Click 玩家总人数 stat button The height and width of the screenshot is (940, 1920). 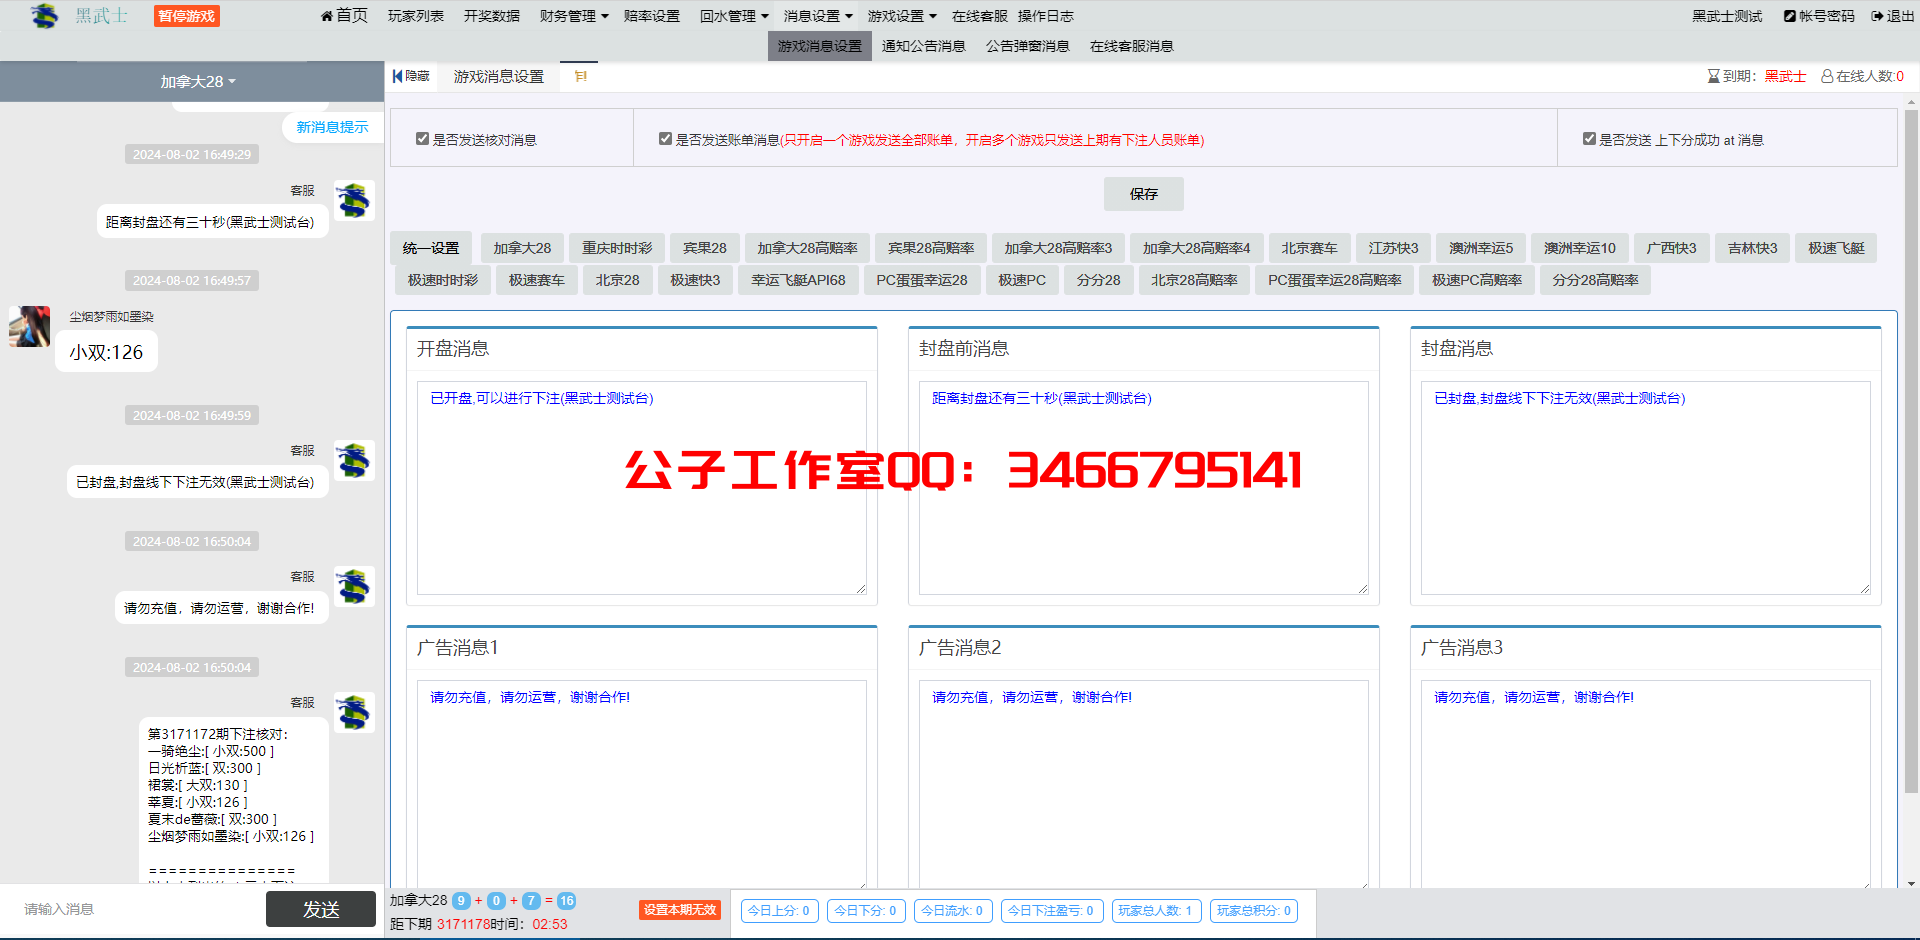pyautogui.click(x=1155, y=911)
